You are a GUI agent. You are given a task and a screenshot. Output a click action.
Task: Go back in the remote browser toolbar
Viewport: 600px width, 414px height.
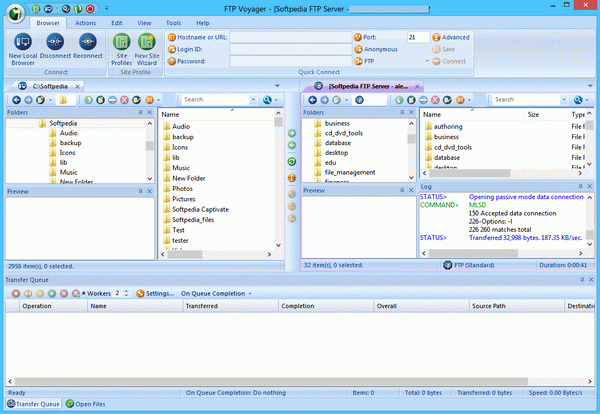coord(313,100)
